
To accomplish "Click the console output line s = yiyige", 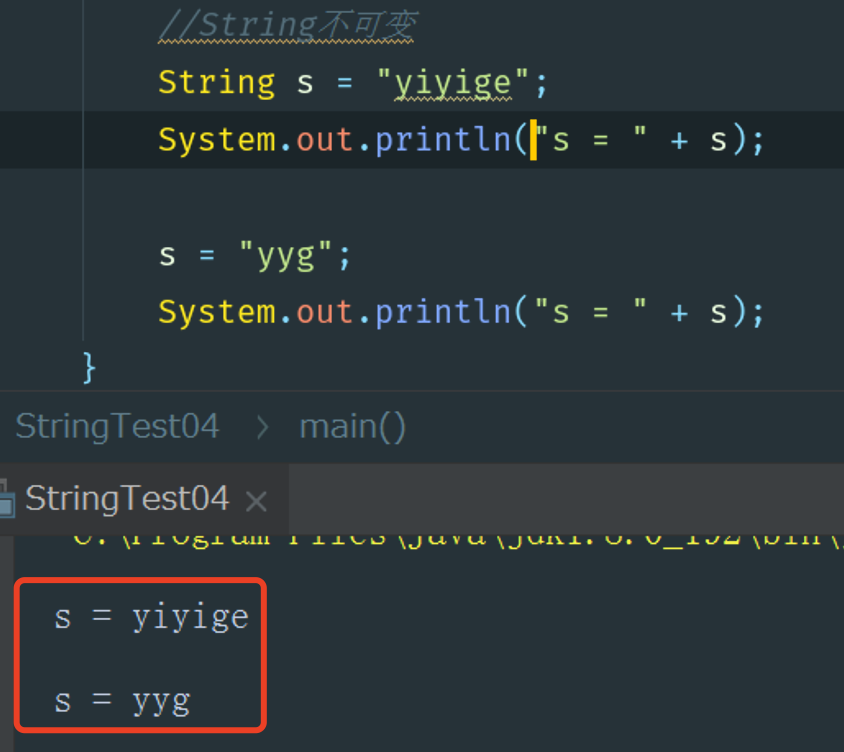I will click(151, 616).
